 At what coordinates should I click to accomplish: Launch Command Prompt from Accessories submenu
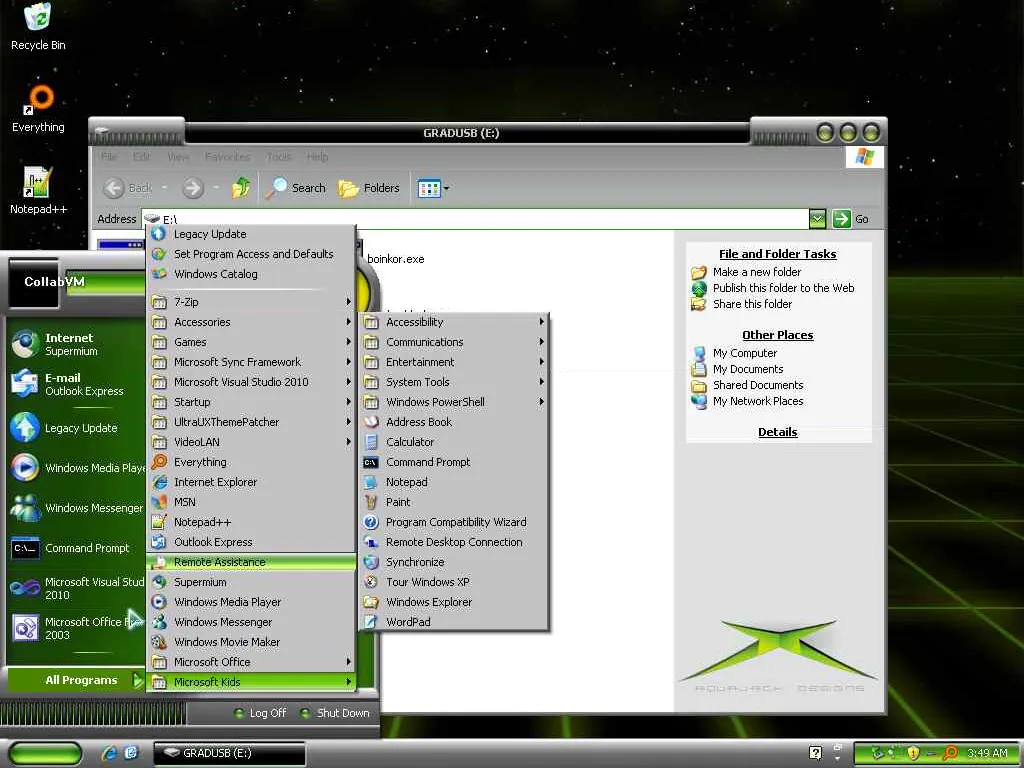point(454,462)
